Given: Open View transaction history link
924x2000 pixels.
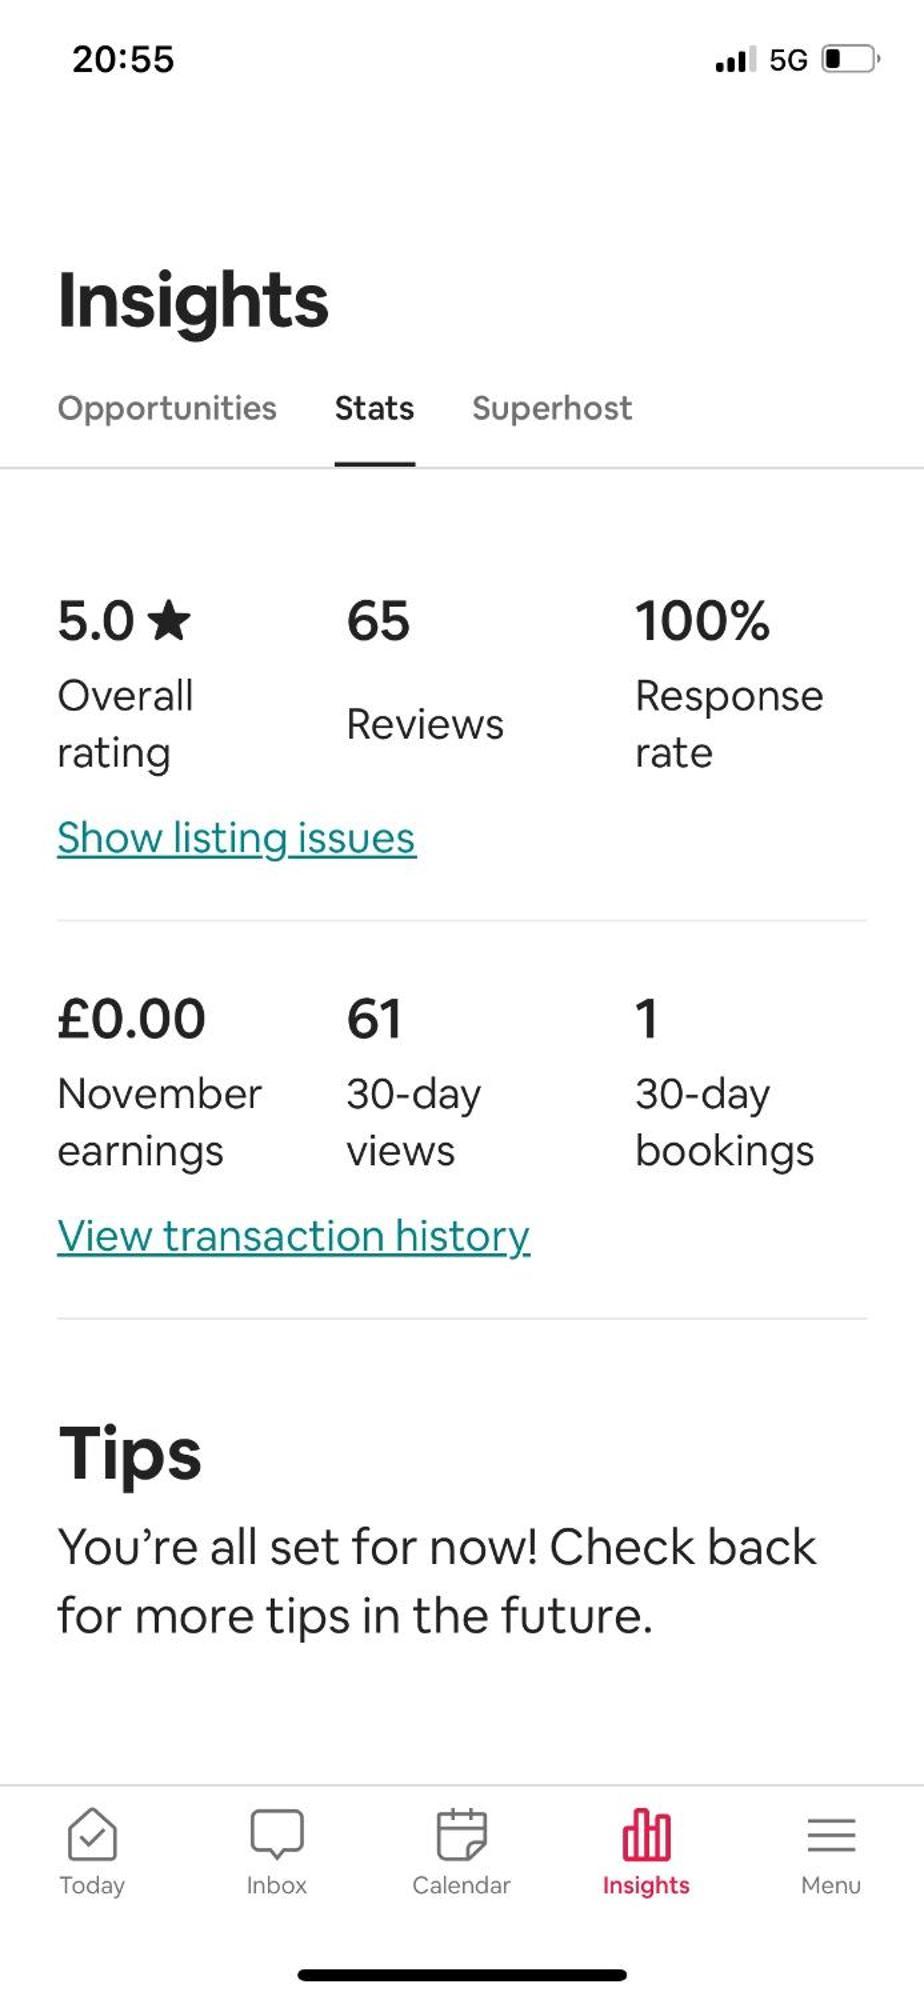Looking at the screenshot, I should (293, 1236).
